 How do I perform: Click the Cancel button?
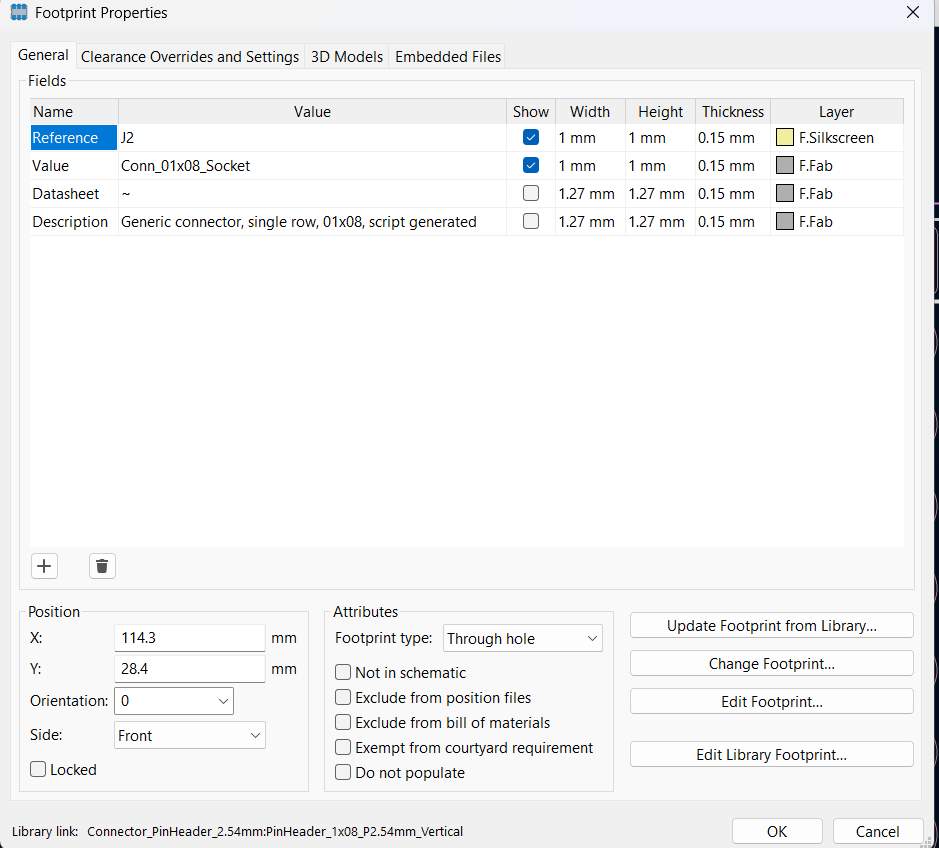pyautogui.click(x=877, y=831)
